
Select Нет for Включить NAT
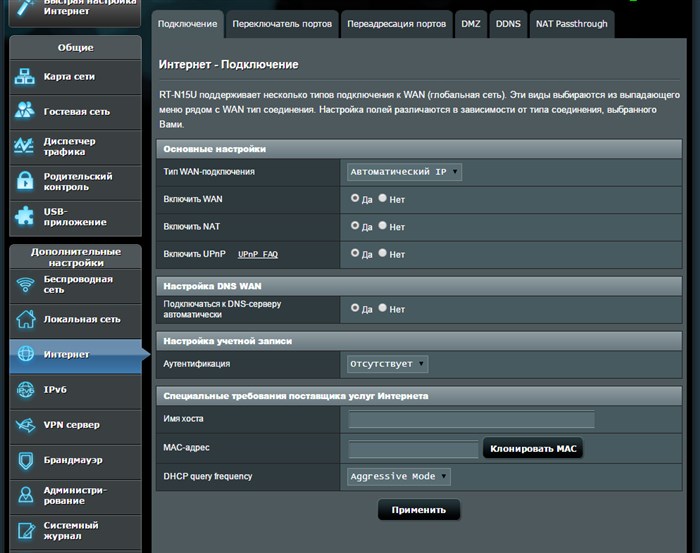383,225
